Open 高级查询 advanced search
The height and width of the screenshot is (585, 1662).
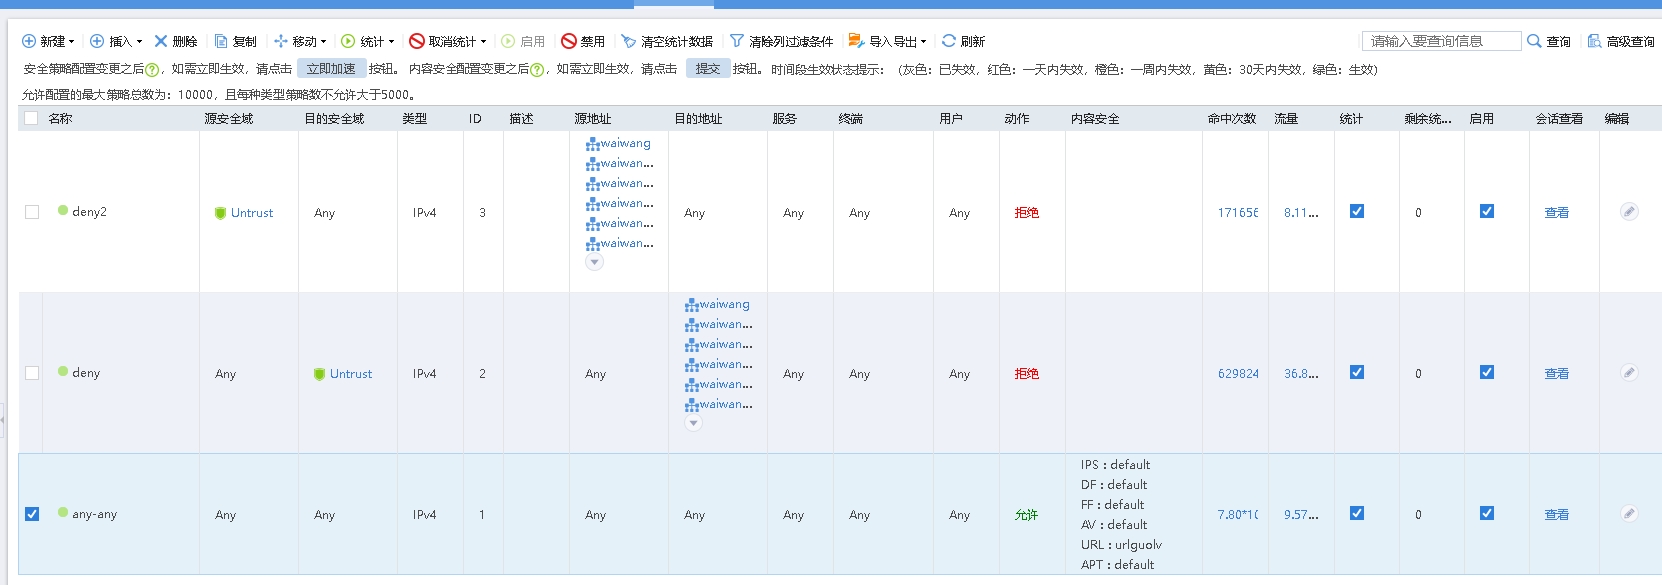tap(1621, 41)
